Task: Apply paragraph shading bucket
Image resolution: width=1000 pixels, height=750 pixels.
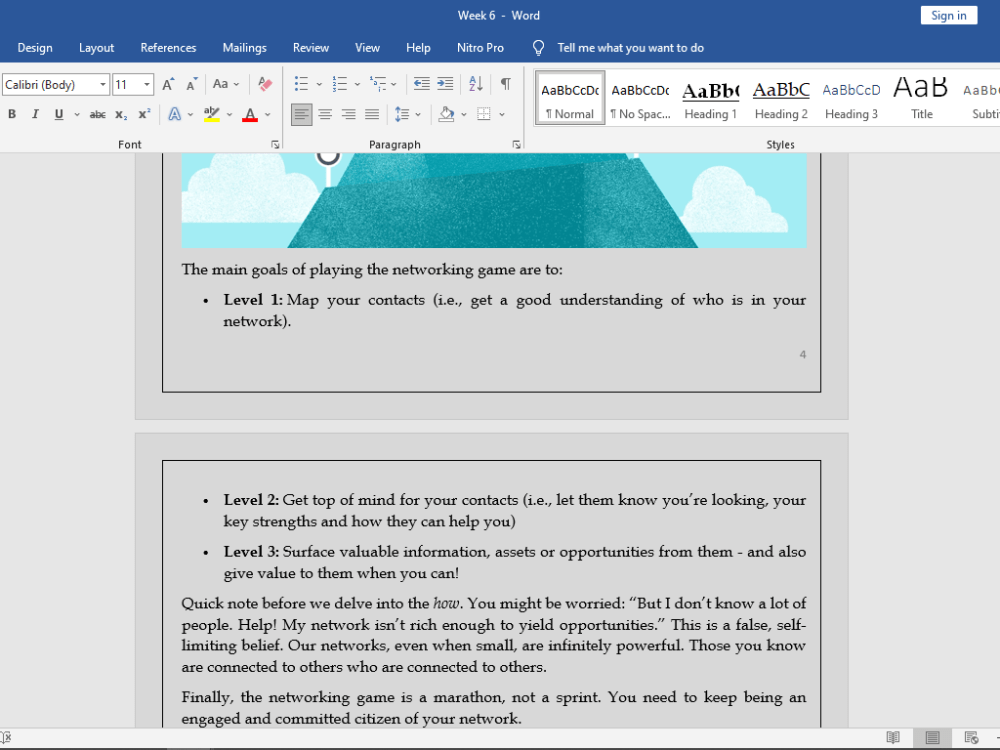Action: pyautogui.click(x=446, y=114)
